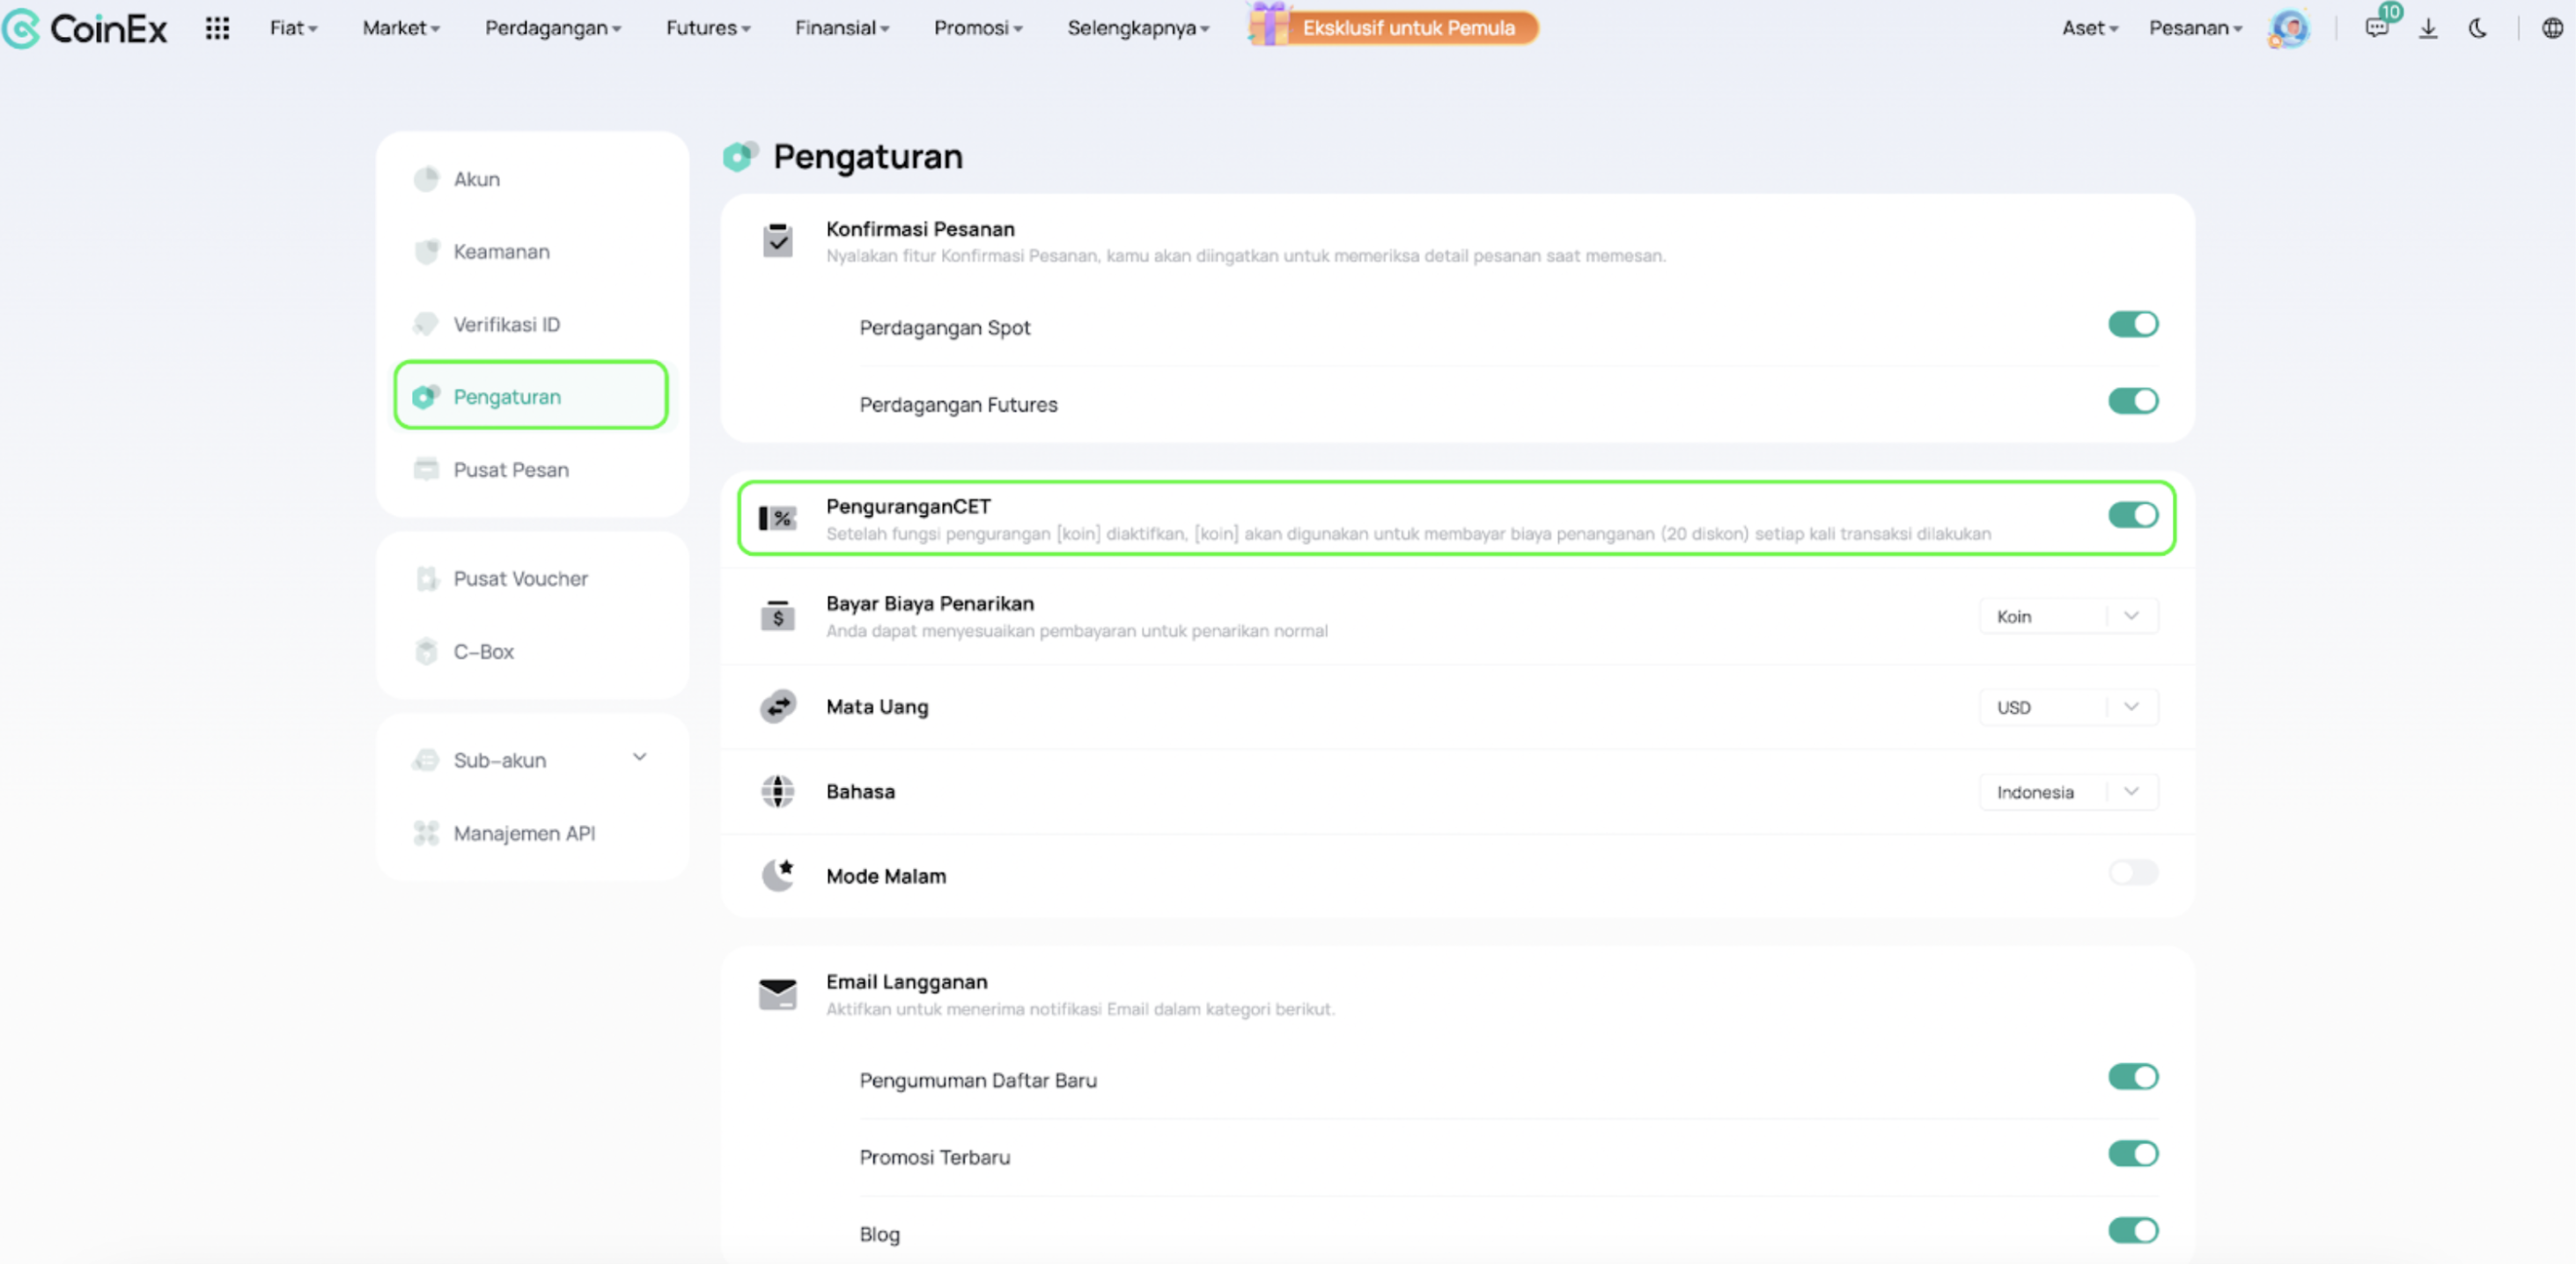
Task: Click the Keamanan shield sidebar icon
Action: [427, 251]
